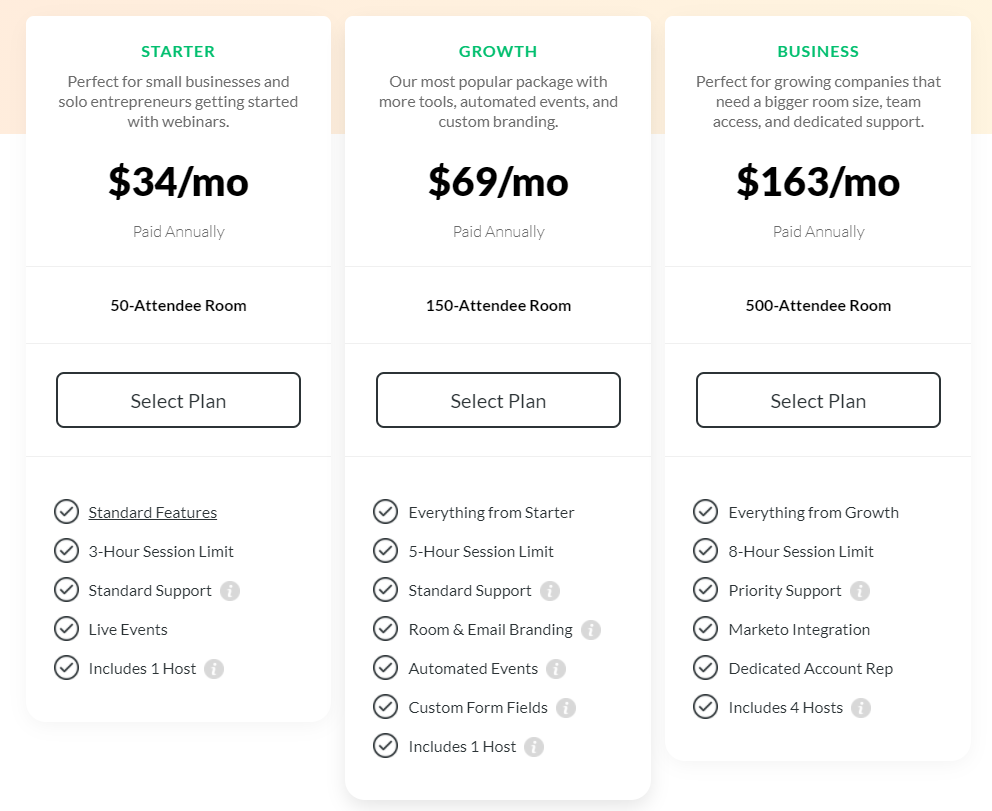The image size is (992, 811).
Task: Click the $163/mo Business price
Action: point(818,182)
